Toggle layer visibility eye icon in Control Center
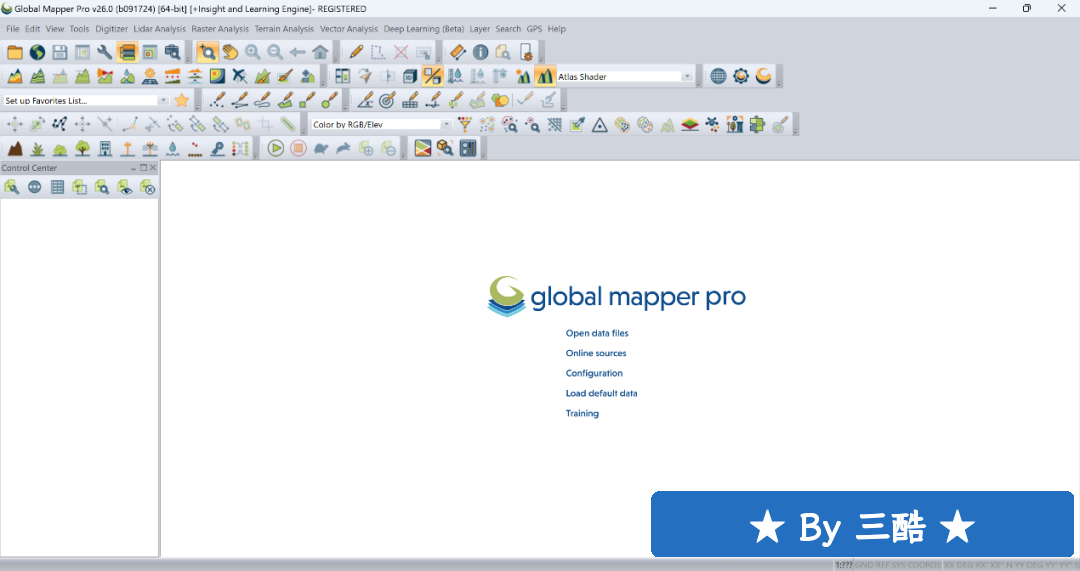The width and height of the screenshot is (1080, 571). pyautogui.click(x=125, y=187)
